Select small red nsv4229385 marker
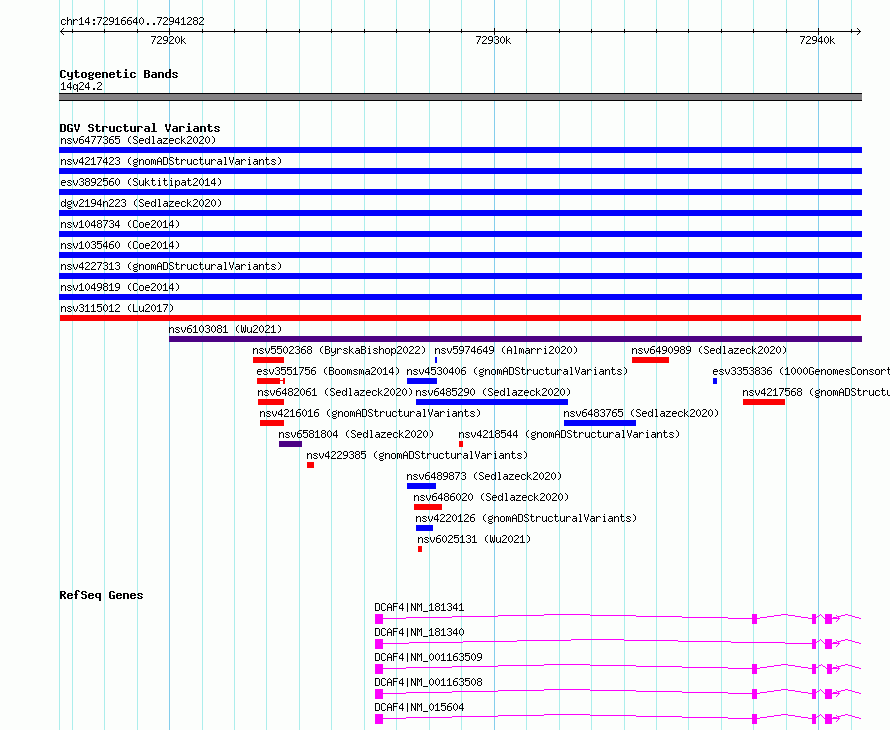This screenshot has height=730, width=890. 310,465
